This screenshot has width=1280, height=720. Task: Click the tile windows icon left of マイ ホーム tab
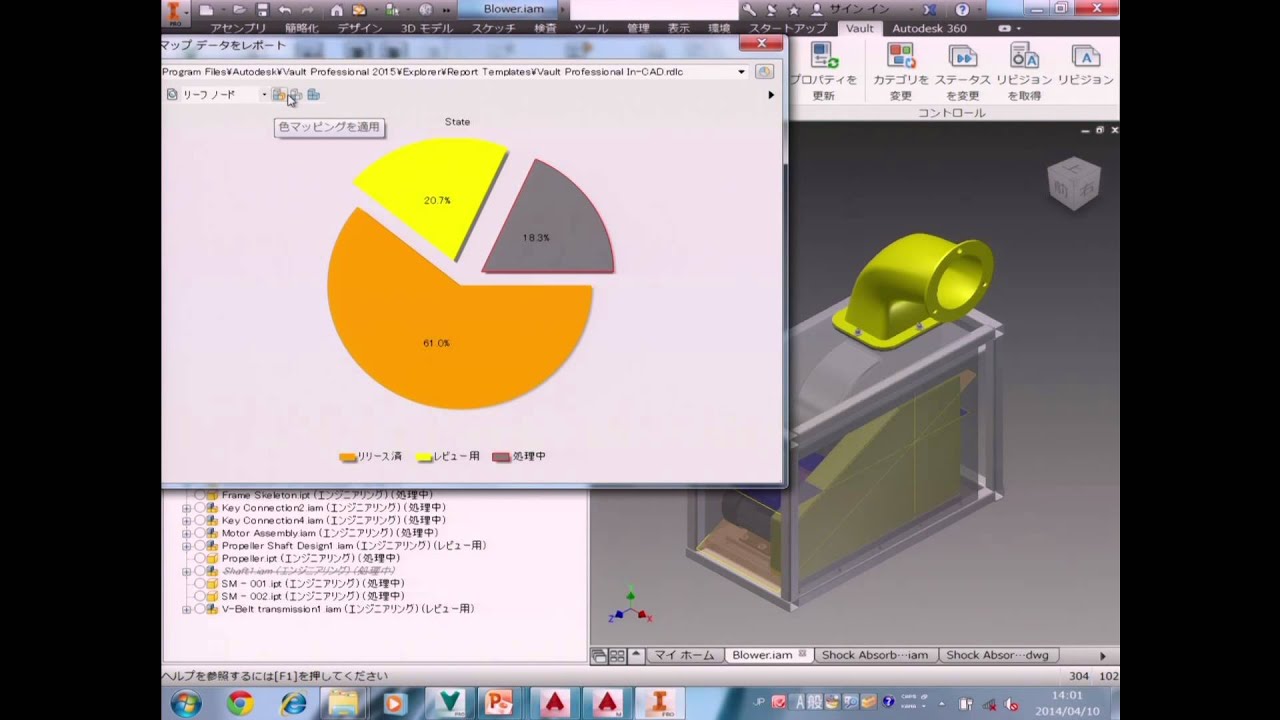pyautogui.click(x=617, y=656)
